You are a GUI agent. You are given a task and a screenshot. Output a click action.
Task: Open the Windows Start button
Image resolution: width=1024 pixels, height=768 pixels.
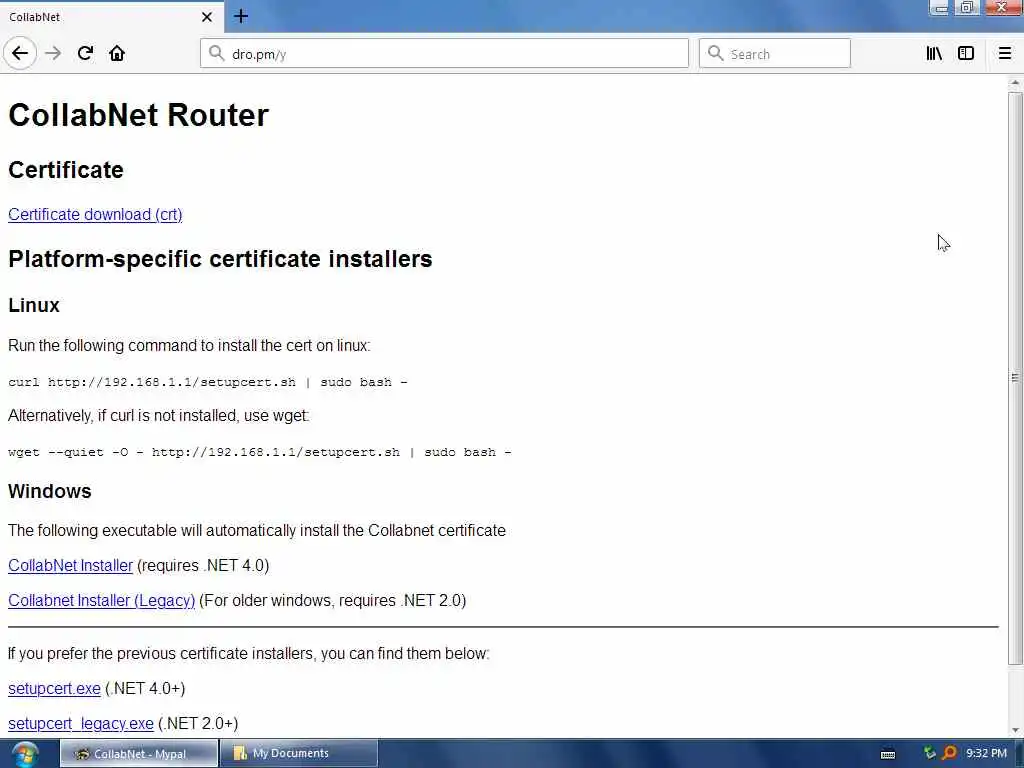[25, 754]
